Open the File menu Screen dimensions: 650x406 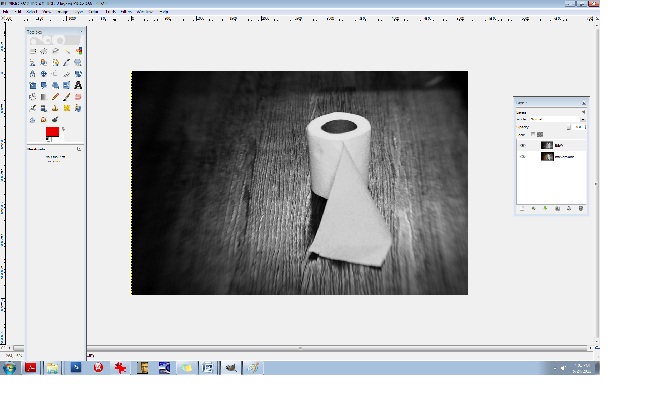click(x=6, y=11)
